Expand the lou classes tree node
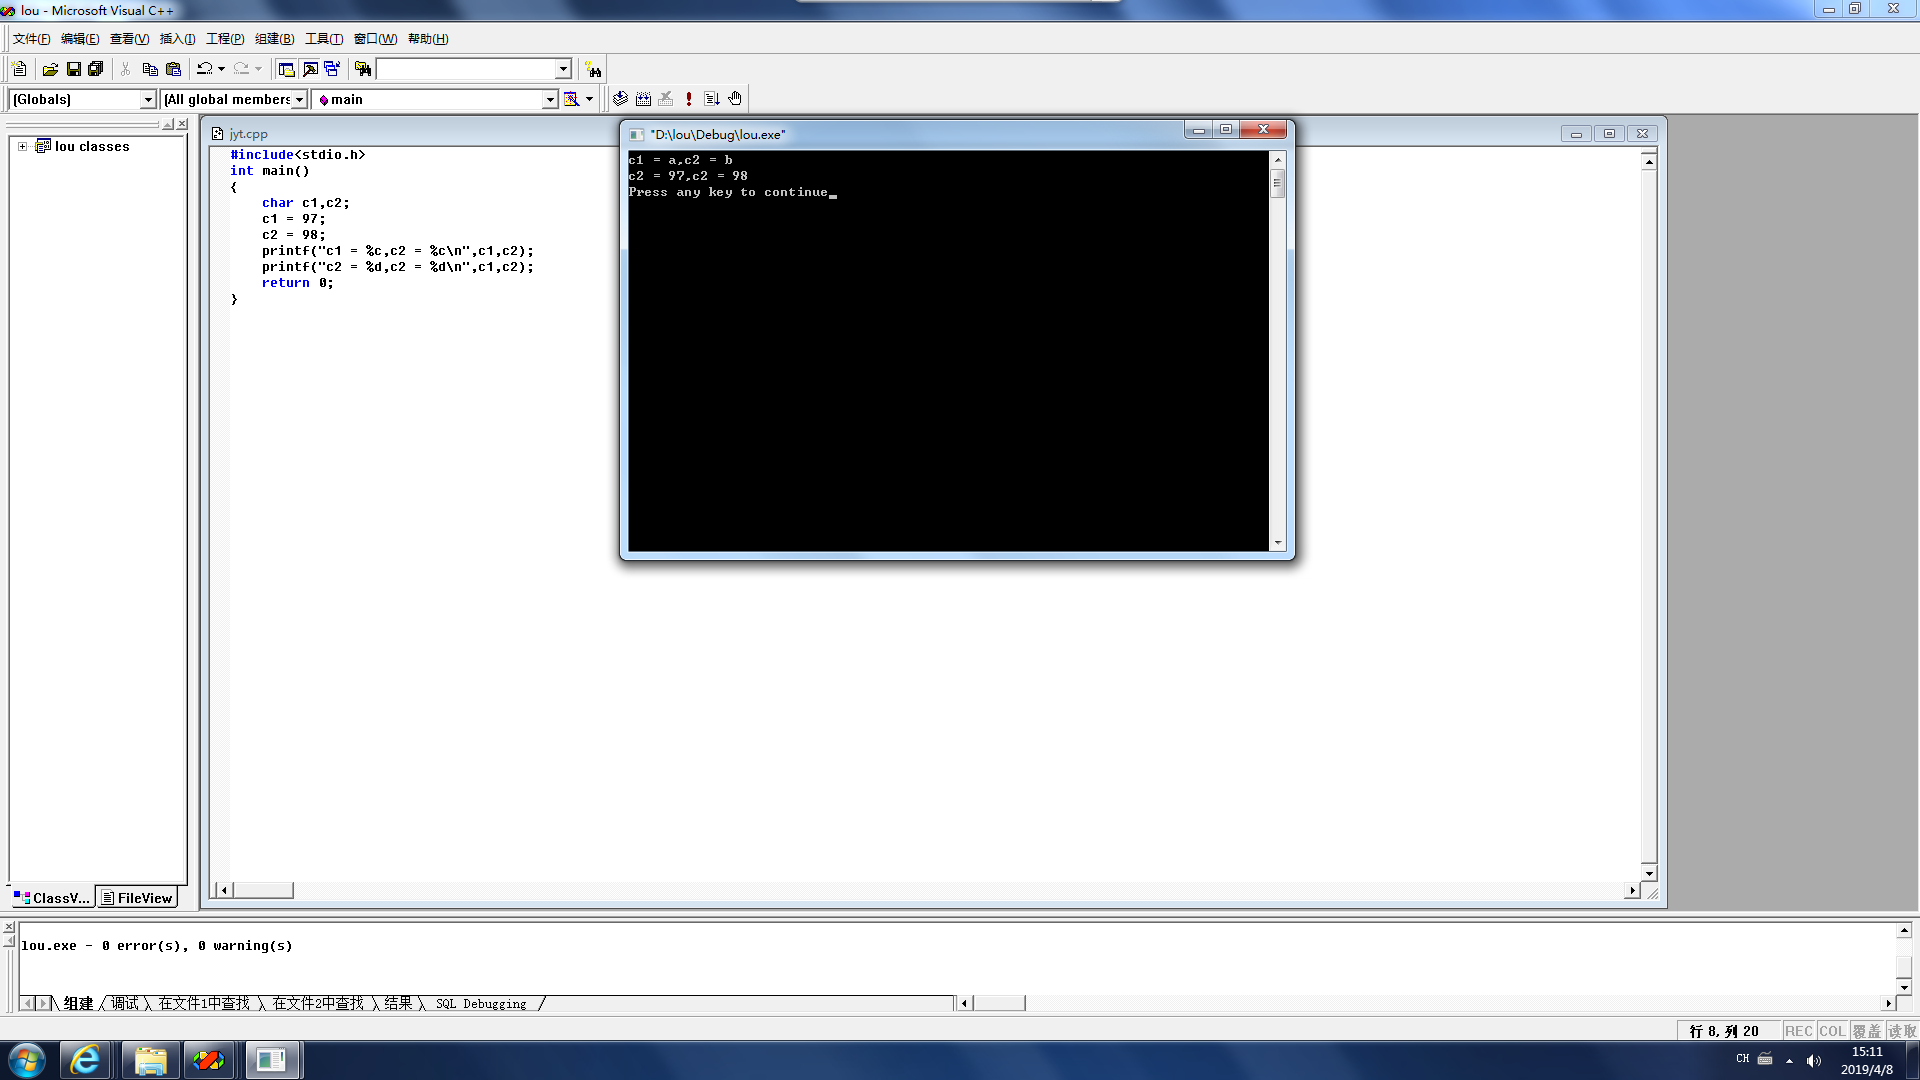The image size is (1920, 1080). click(22, 146)
